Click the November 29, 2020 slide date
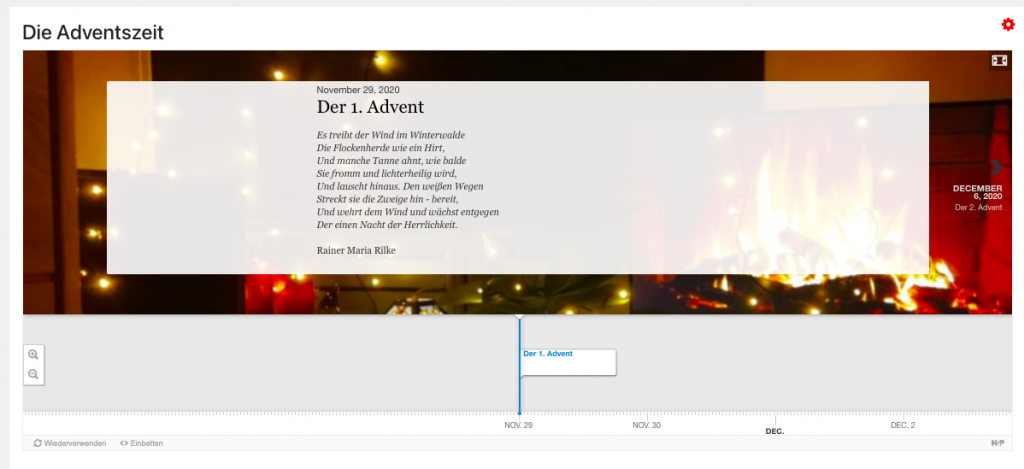Viewport: 1024px width, 469px height. click(358, 90)
